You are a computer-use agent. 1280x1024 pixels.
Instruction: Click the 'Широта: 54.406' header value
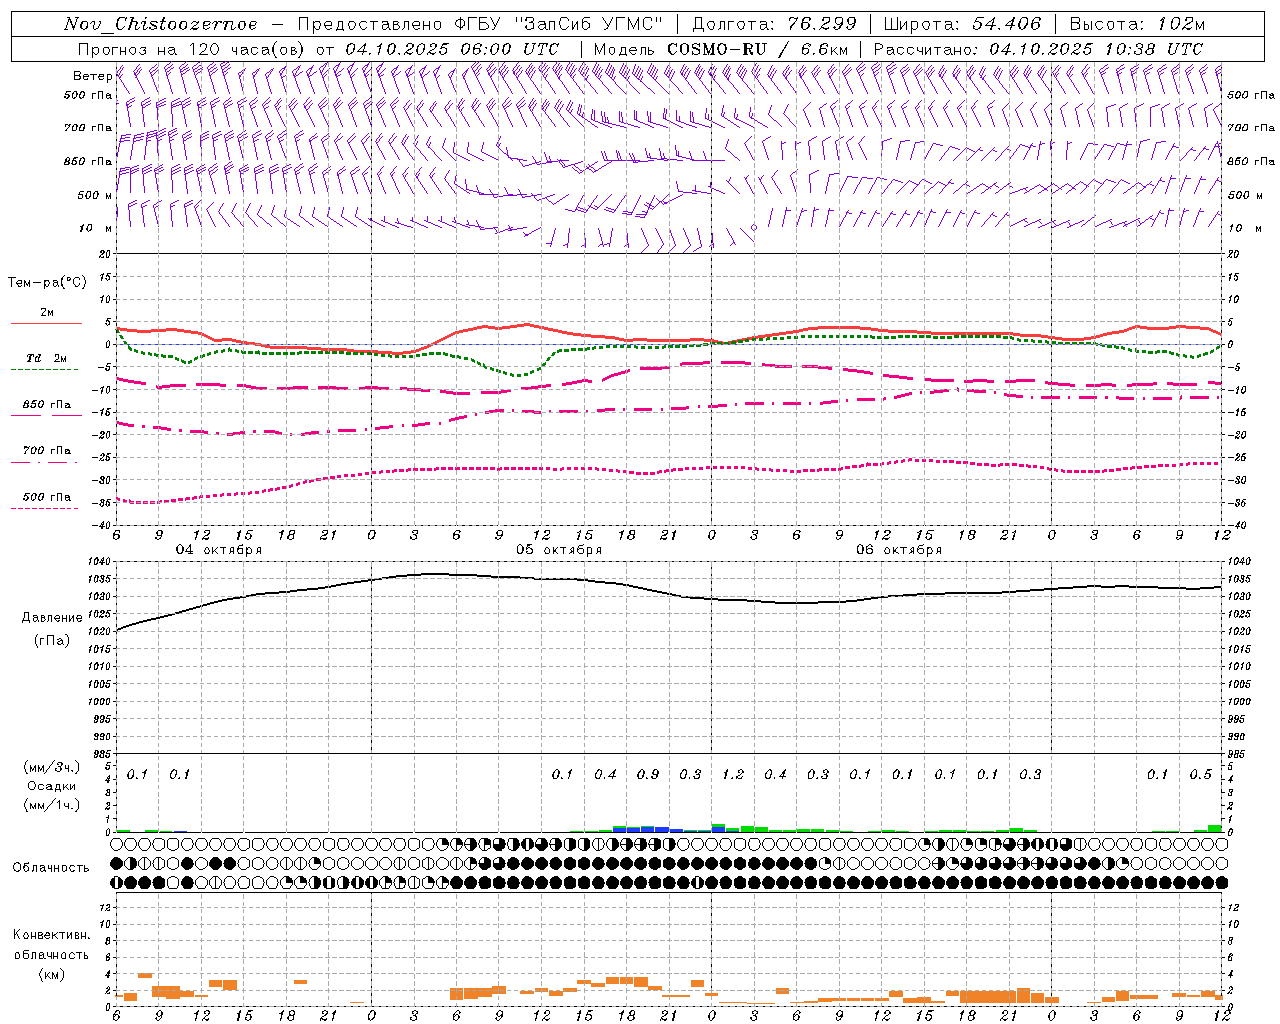pyautogui.click(x=962, y=24)
